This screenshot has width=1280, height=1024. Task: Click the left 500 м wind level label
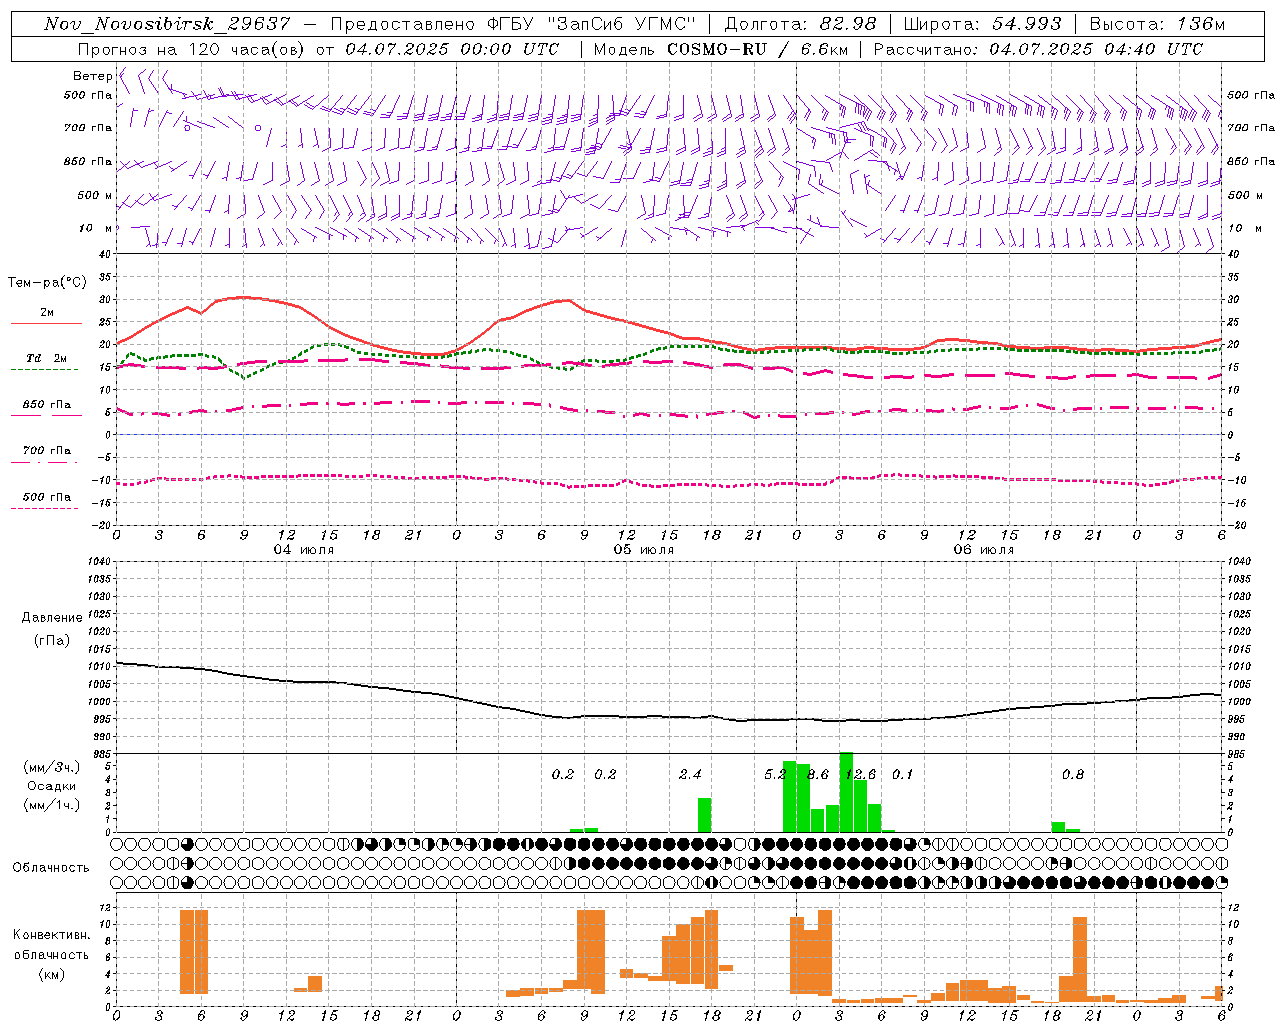point(96,195)
